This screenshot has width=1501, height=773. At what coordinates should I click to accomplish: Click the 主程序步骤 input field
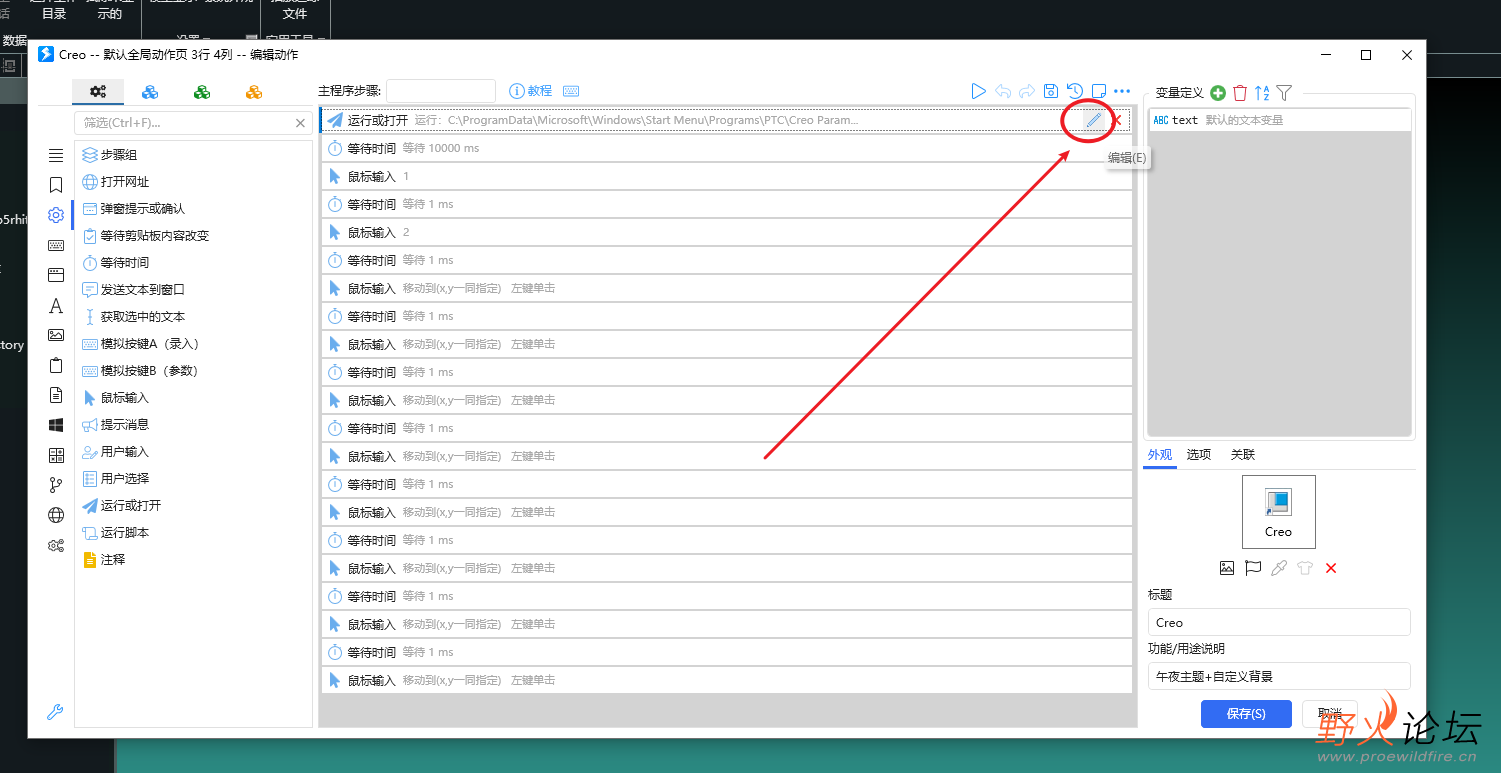[441, 91]
